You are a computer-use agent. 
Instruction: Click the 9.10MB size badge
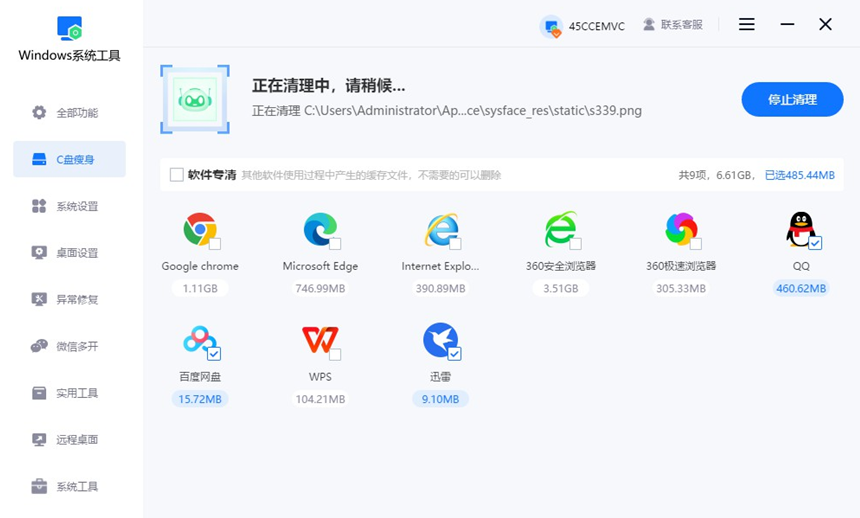pos(440,399)
